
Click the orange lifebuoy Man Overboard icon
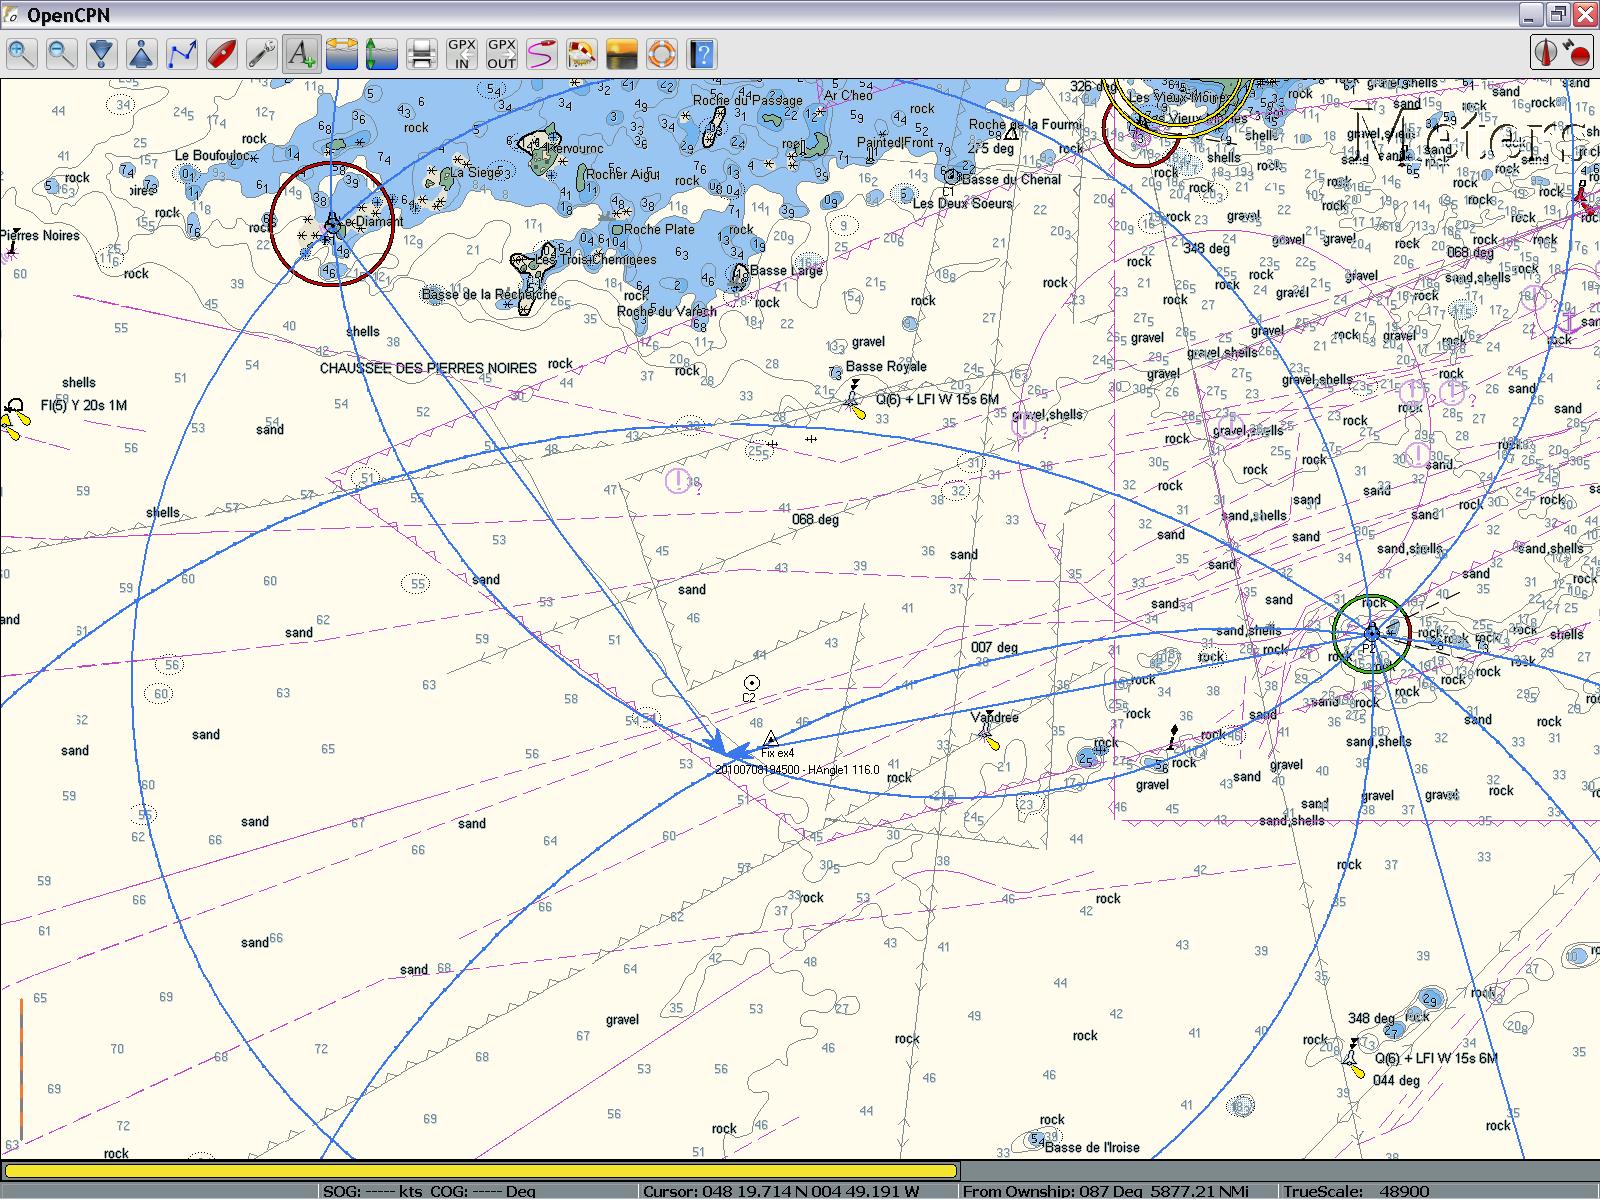point(661,54)
